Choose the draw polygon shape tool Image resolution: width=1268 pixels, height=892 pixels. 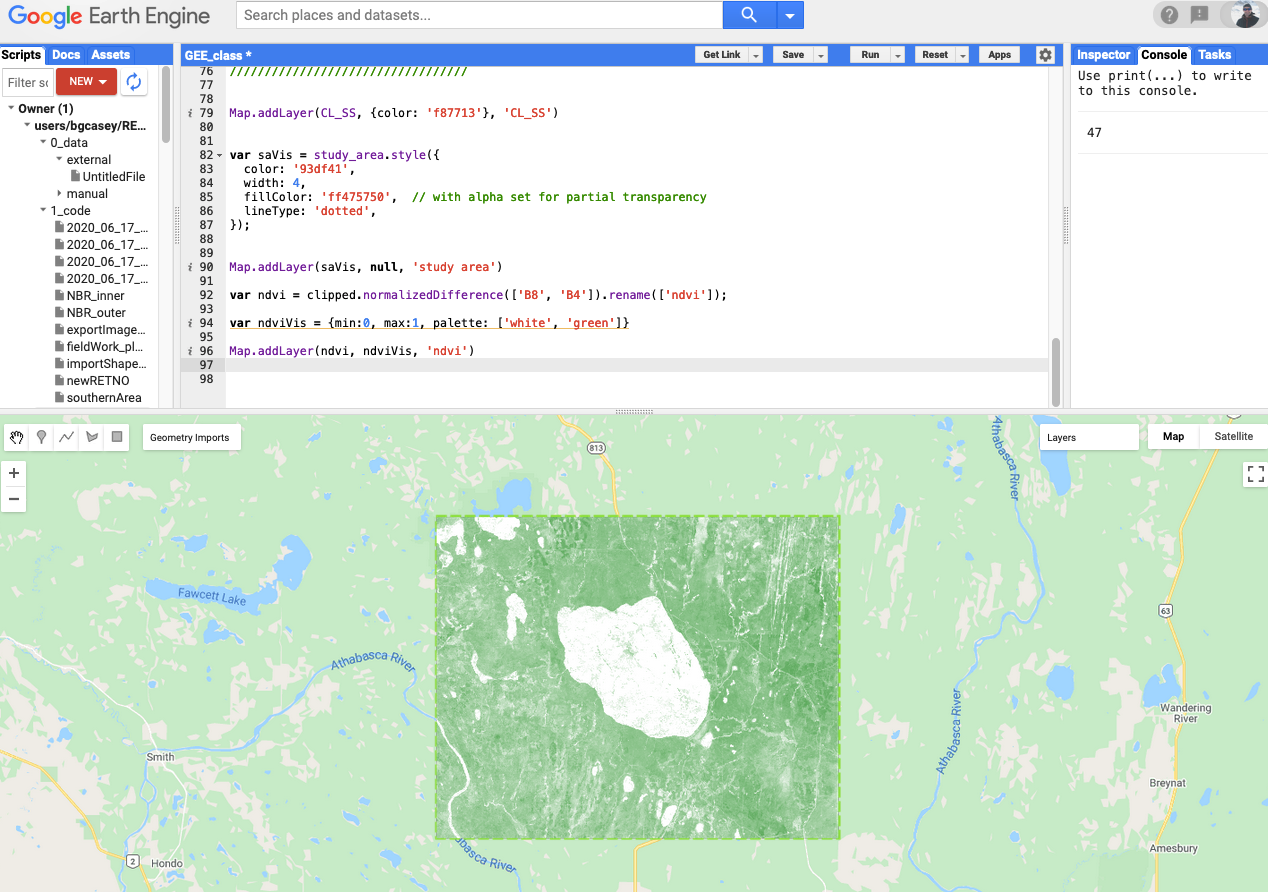[x=92, y=437]
